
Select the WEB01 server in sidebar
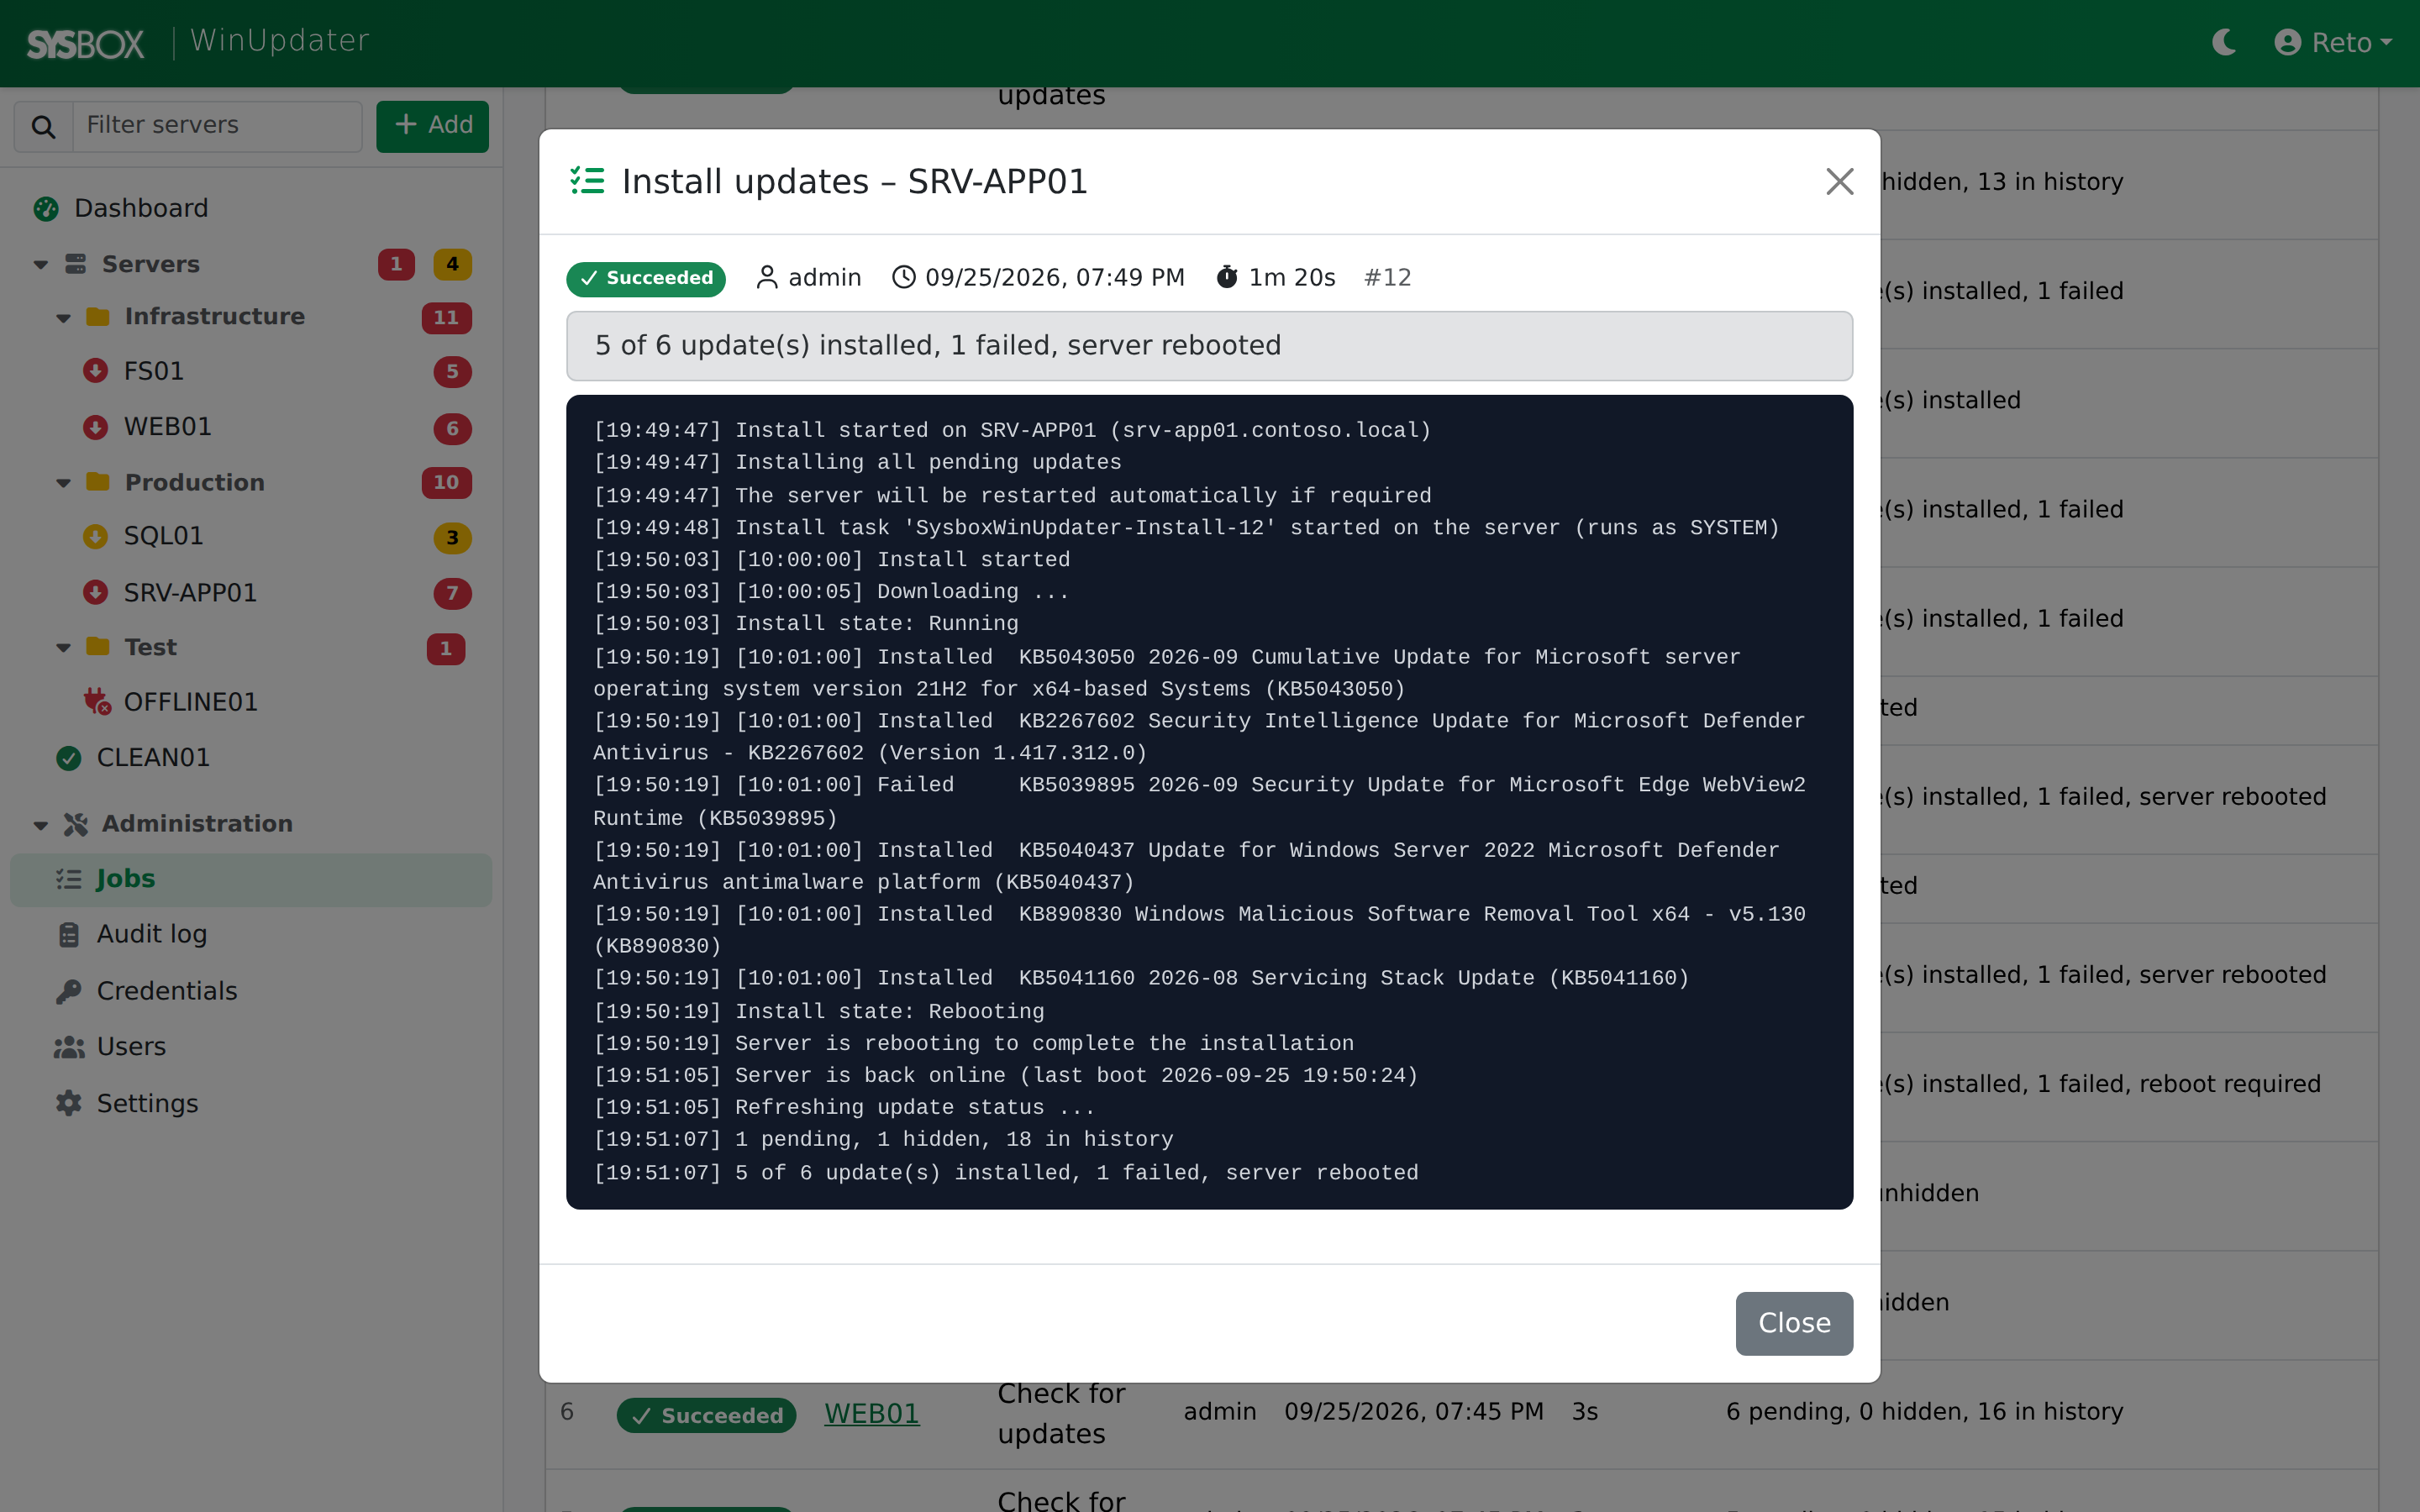click(x=167, y=427)
